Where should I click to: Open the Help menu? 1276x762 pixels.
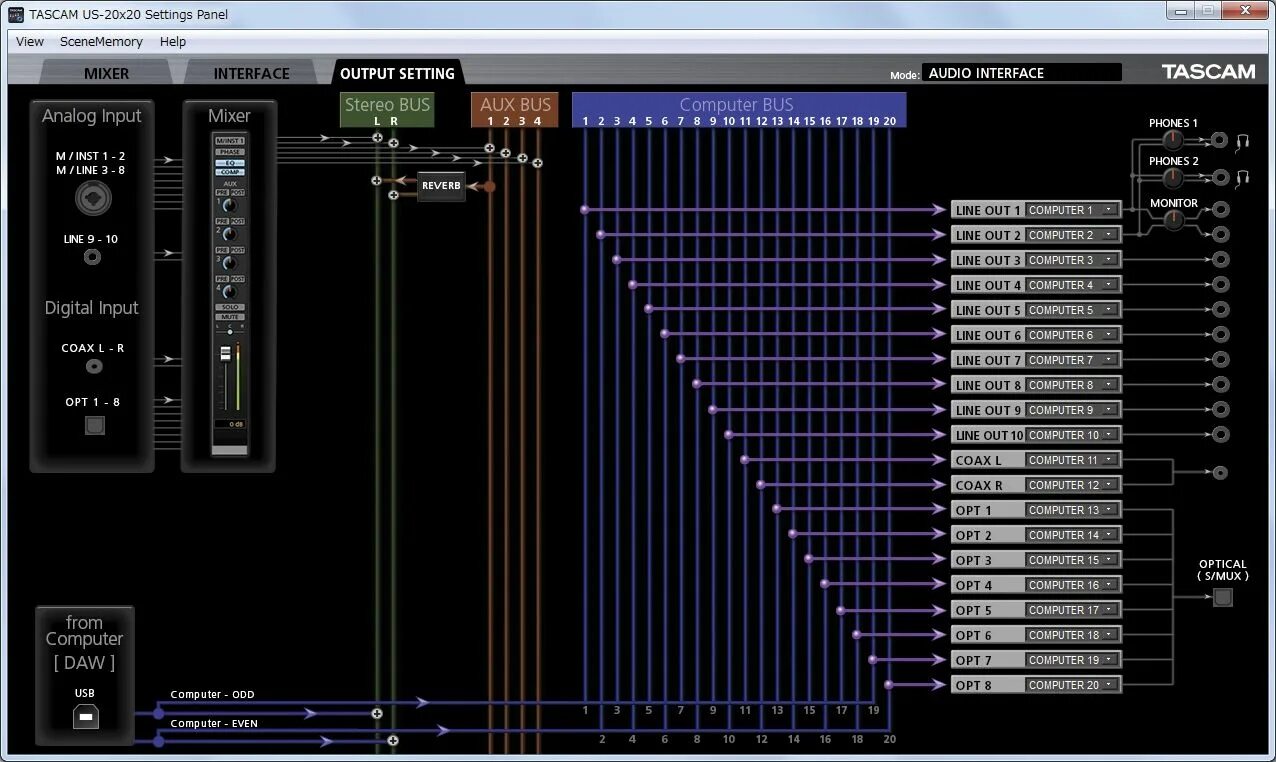[x=173, y=41]
